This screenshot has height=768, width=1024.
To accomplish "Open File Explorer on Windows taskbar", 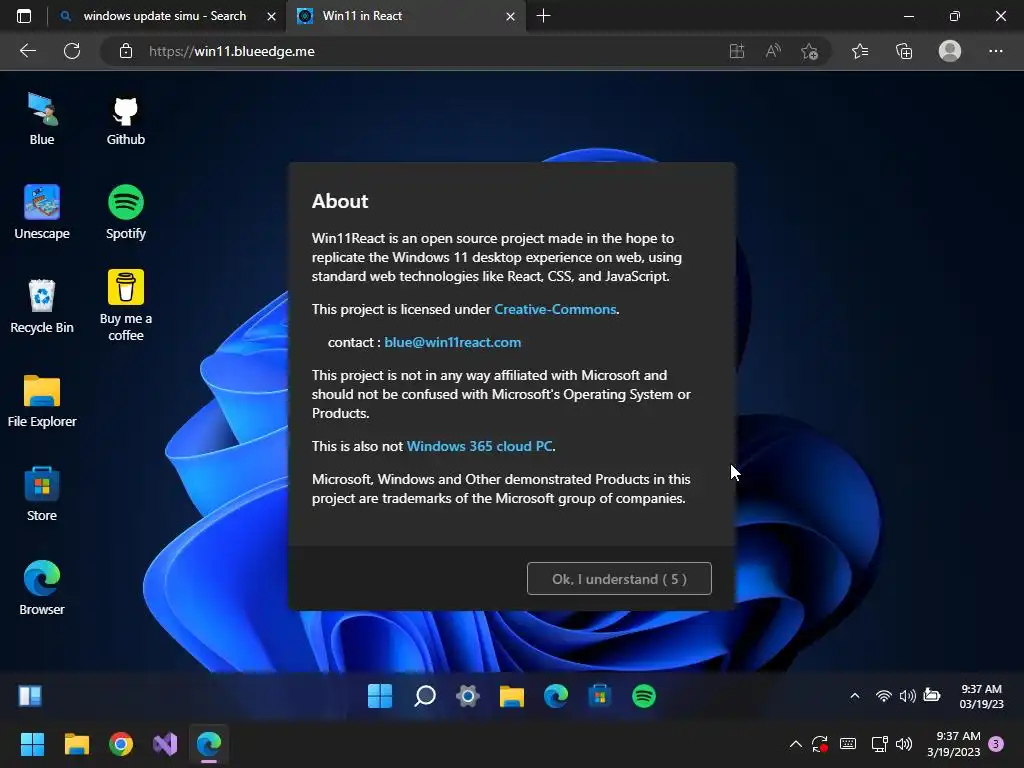I will pyautogui.click(x=76, y=744).
